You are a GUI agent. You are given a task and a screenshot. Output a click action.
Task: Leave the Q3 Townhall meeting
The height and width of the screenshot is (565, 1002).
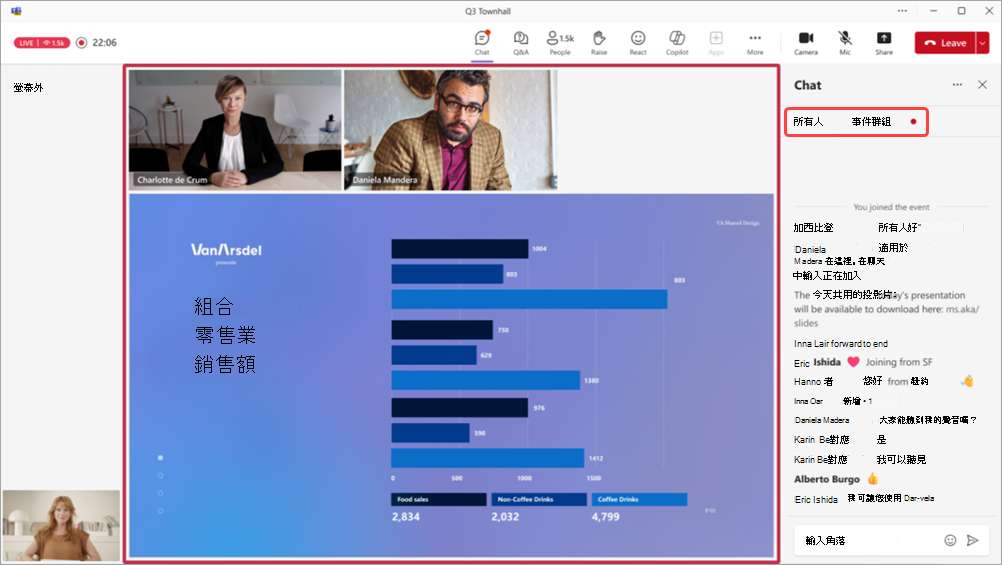pos(945,43)
